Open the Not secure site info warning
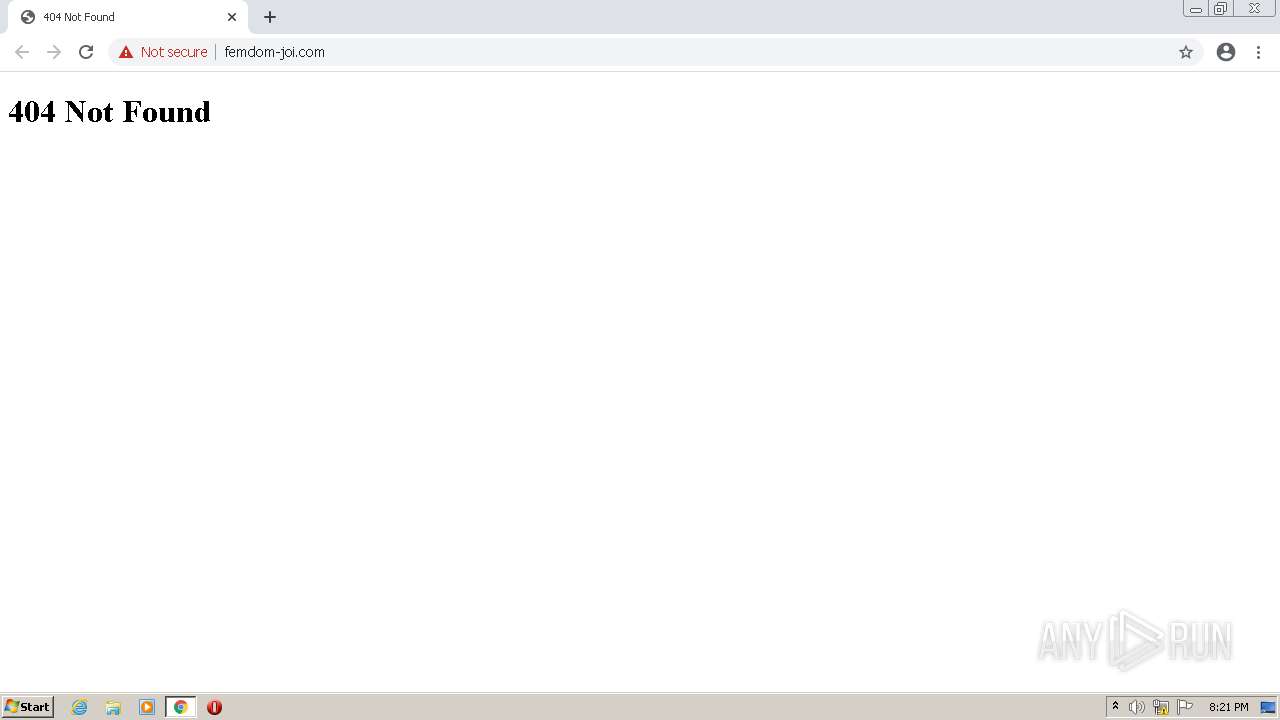The width and height of the screenshot is (1280, 720). (163, 52)
